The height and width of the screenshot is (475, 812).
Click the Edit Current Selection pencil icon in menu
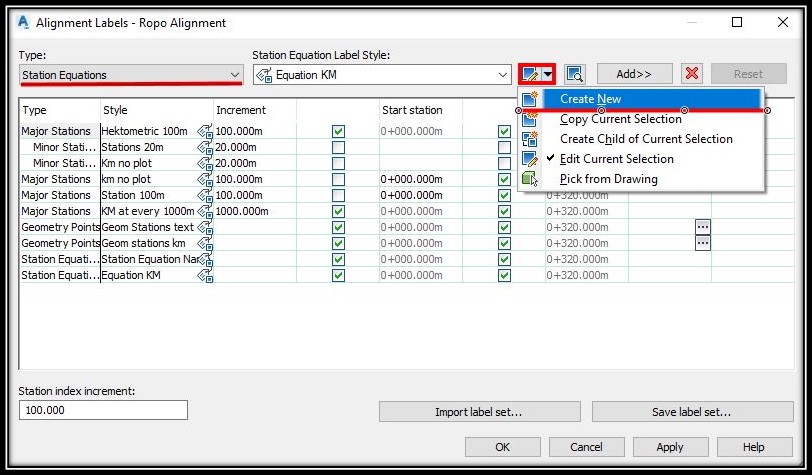[530, 160]
